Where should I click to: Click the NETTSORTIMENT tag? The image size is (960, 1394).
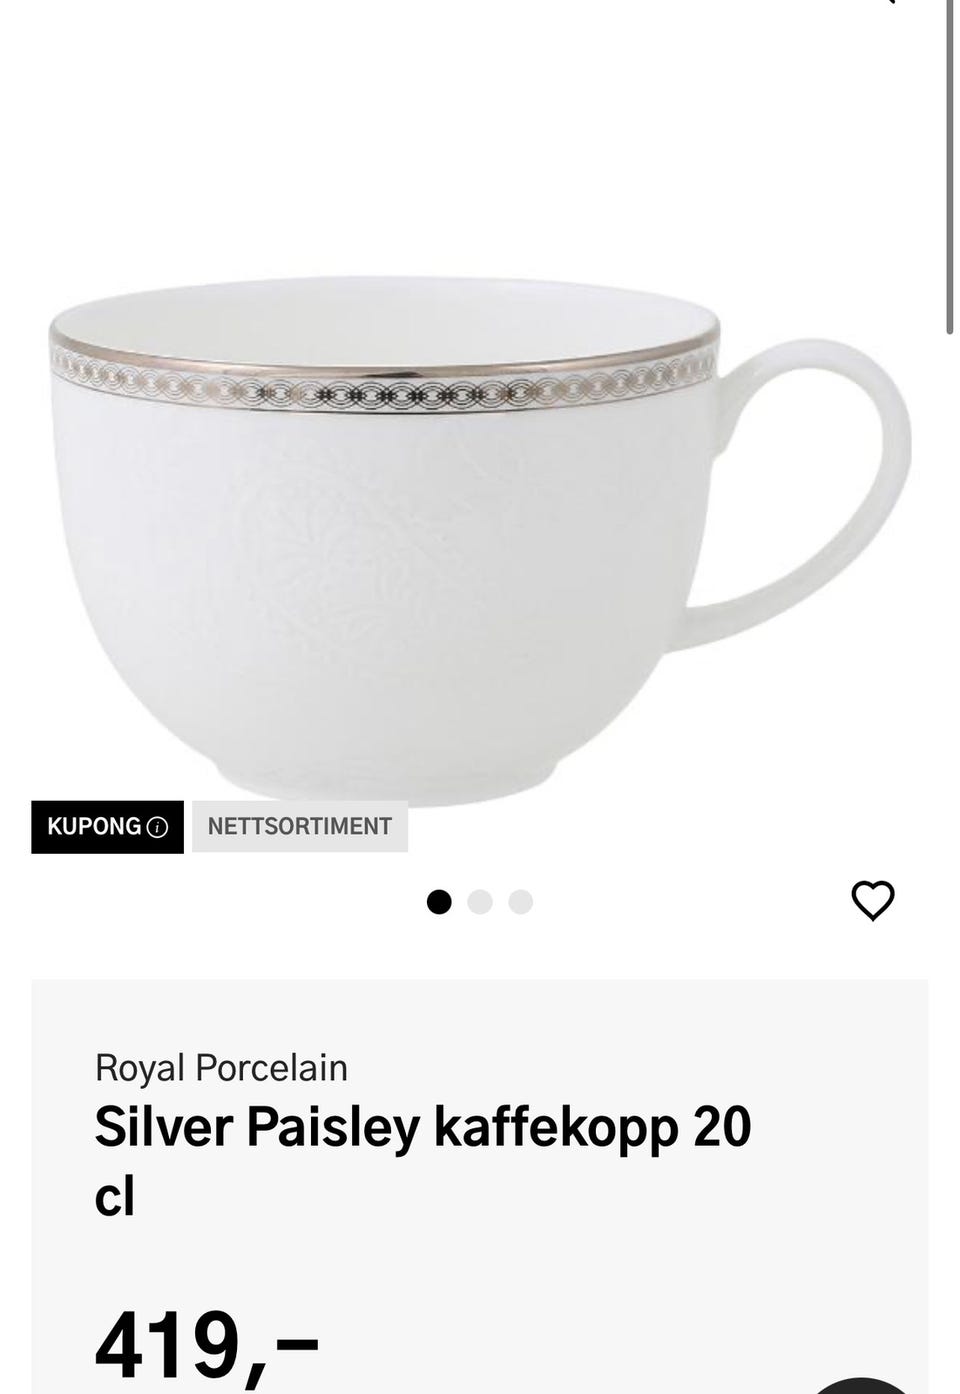[x=300, y=827]
